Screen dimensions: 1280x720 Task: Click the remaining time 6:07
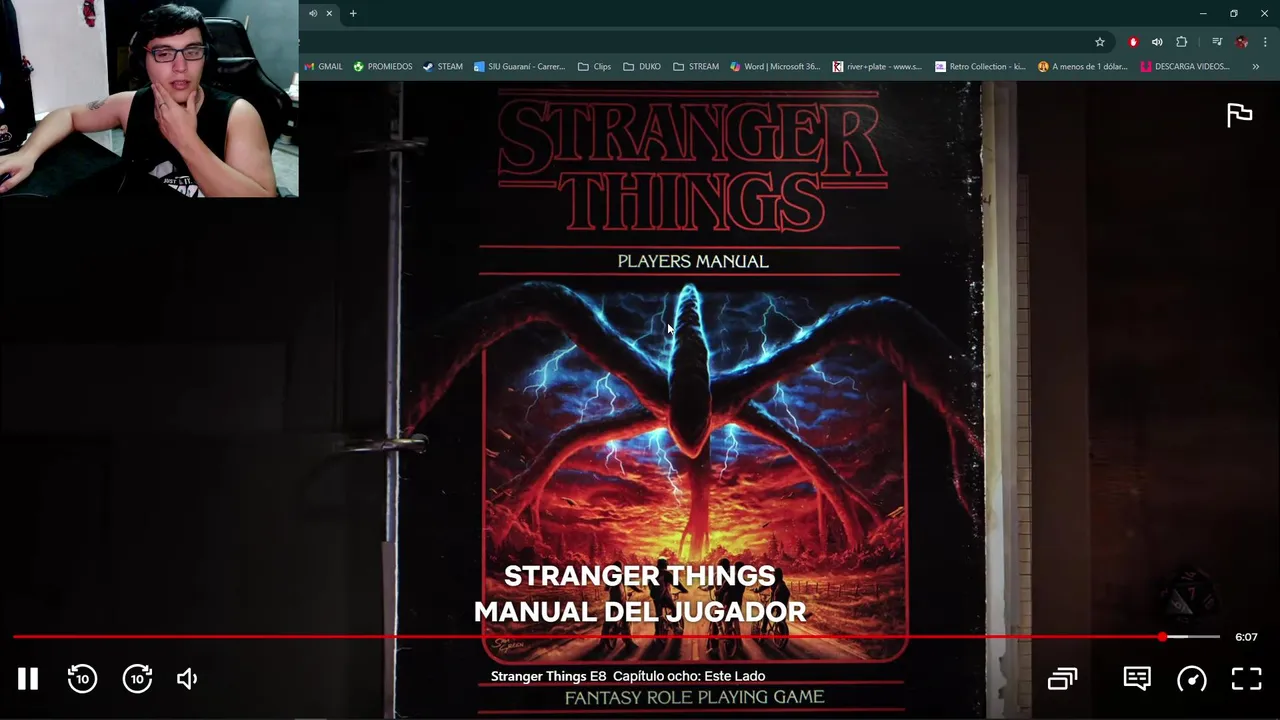(1246, 637)
